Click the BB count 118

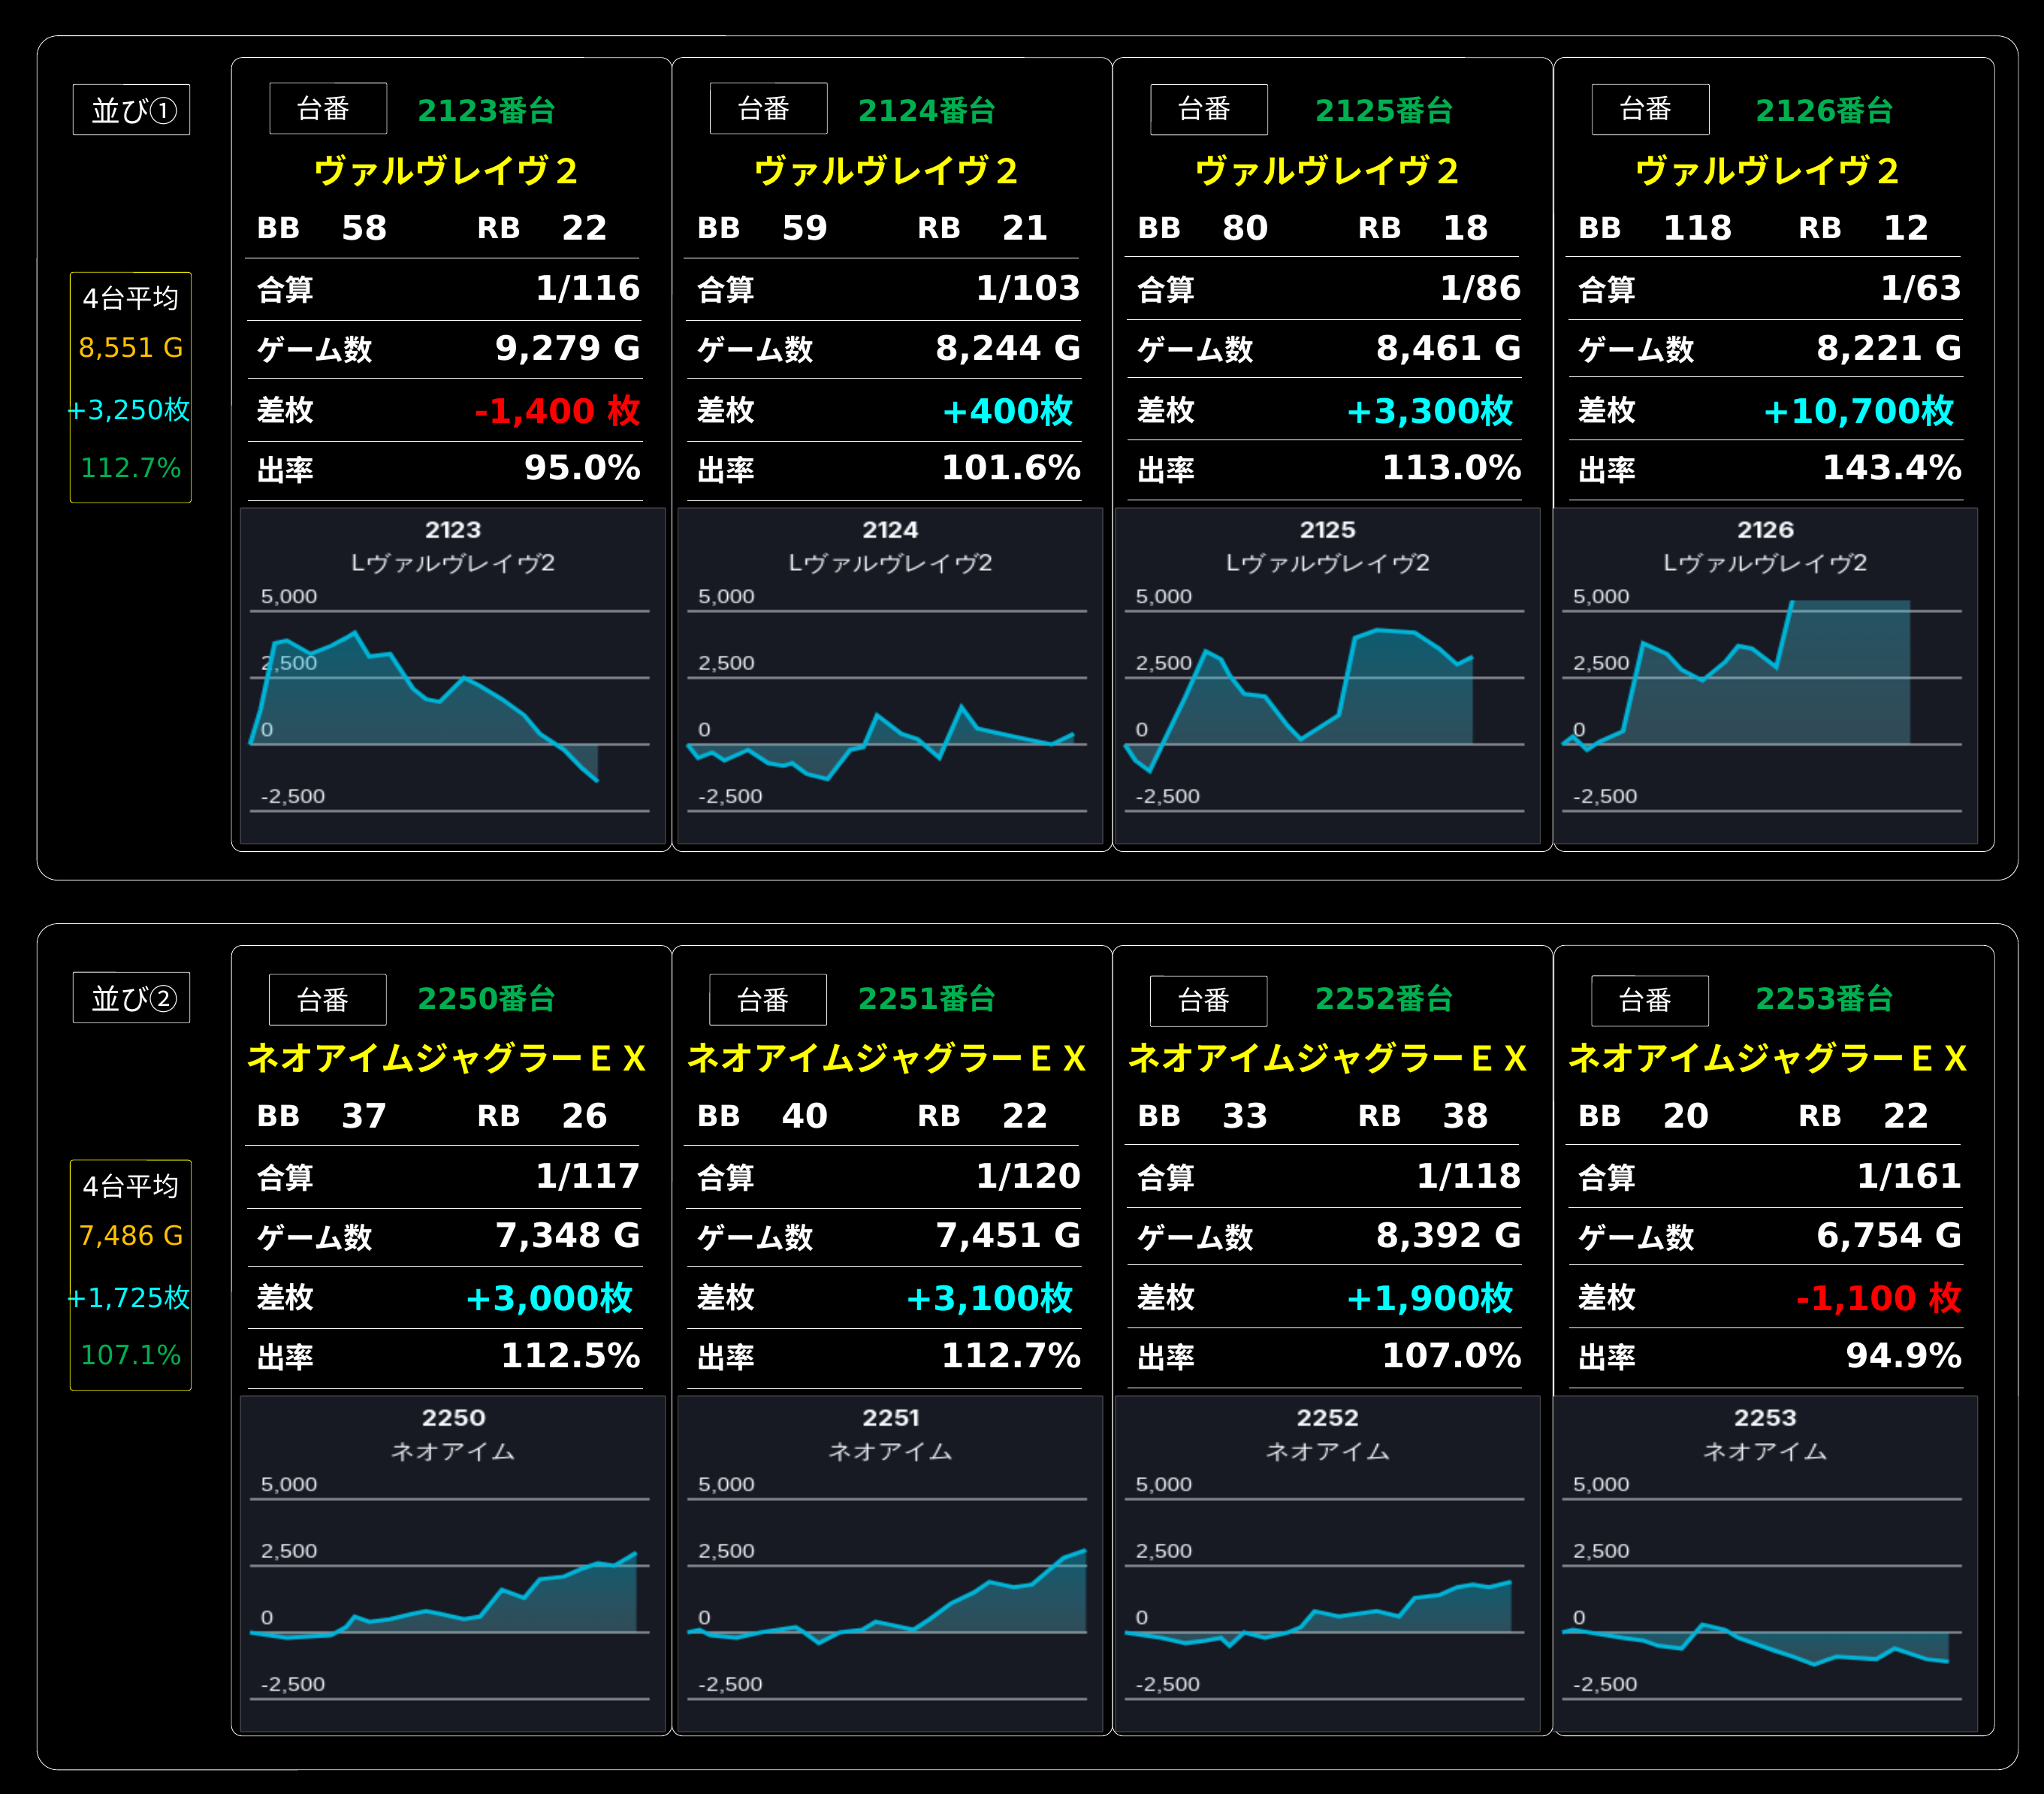[1697, 228]
